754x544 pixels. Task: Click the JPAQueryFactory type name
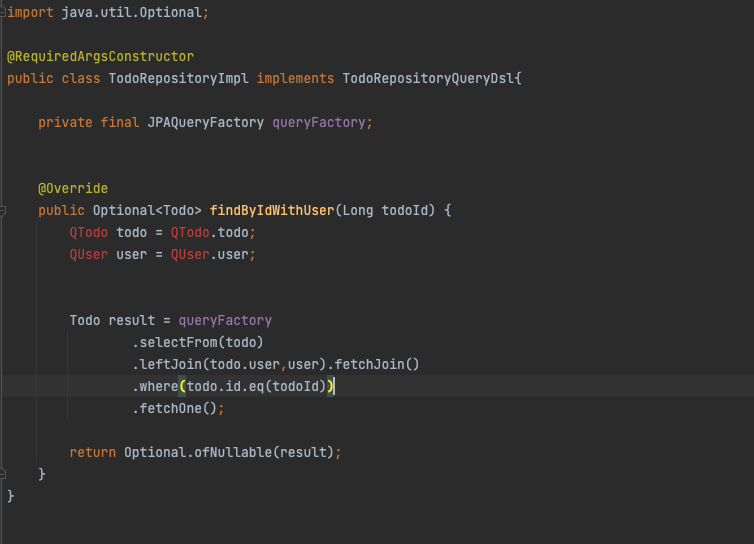click(x=205, y=123)
